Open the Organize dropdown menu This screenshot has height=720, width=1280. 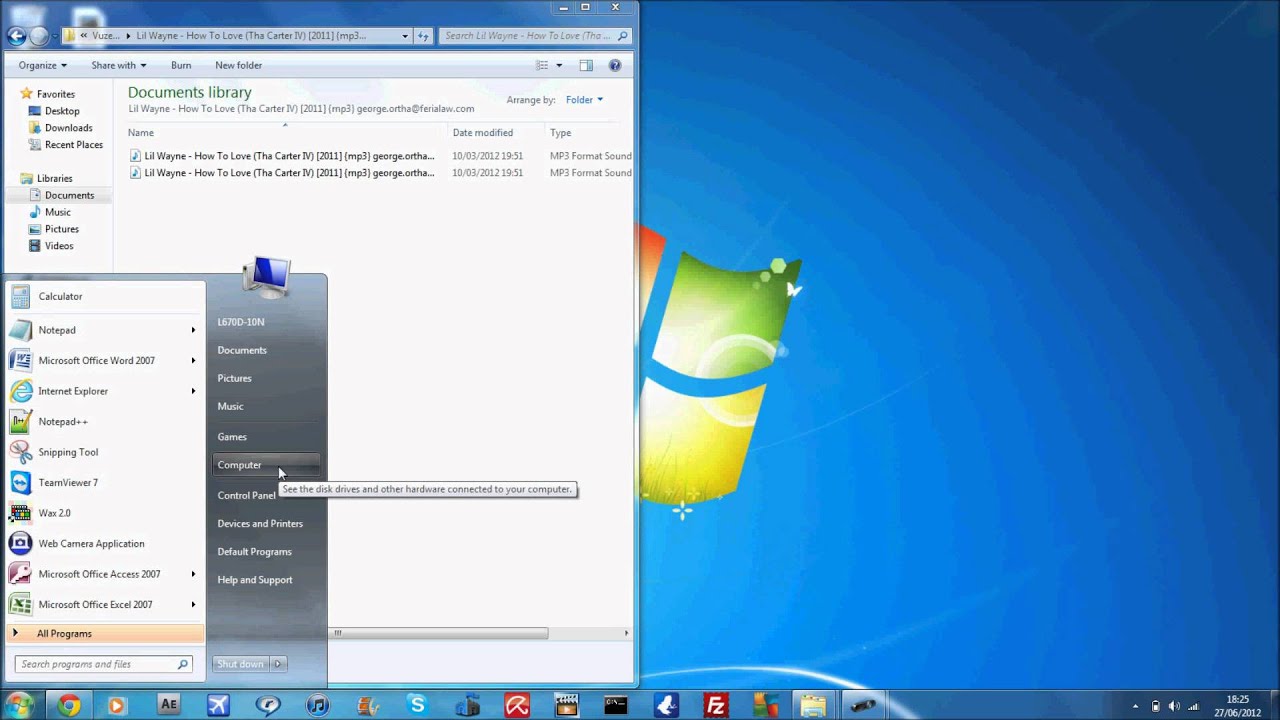pyautogui.click(x=42, y=65)
